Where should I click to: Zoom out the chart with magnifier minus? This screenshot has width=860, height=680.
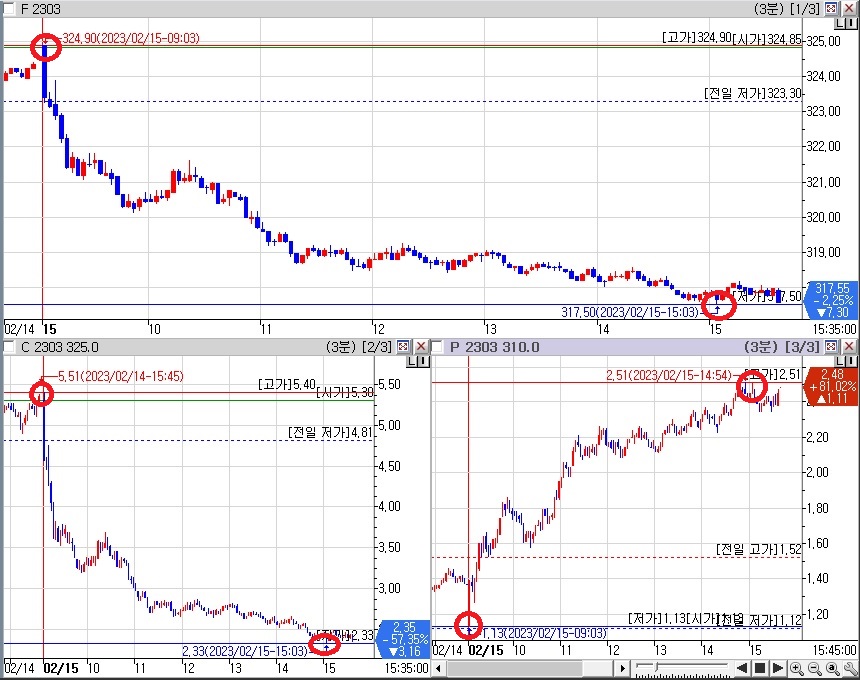[x=814, y=668]
